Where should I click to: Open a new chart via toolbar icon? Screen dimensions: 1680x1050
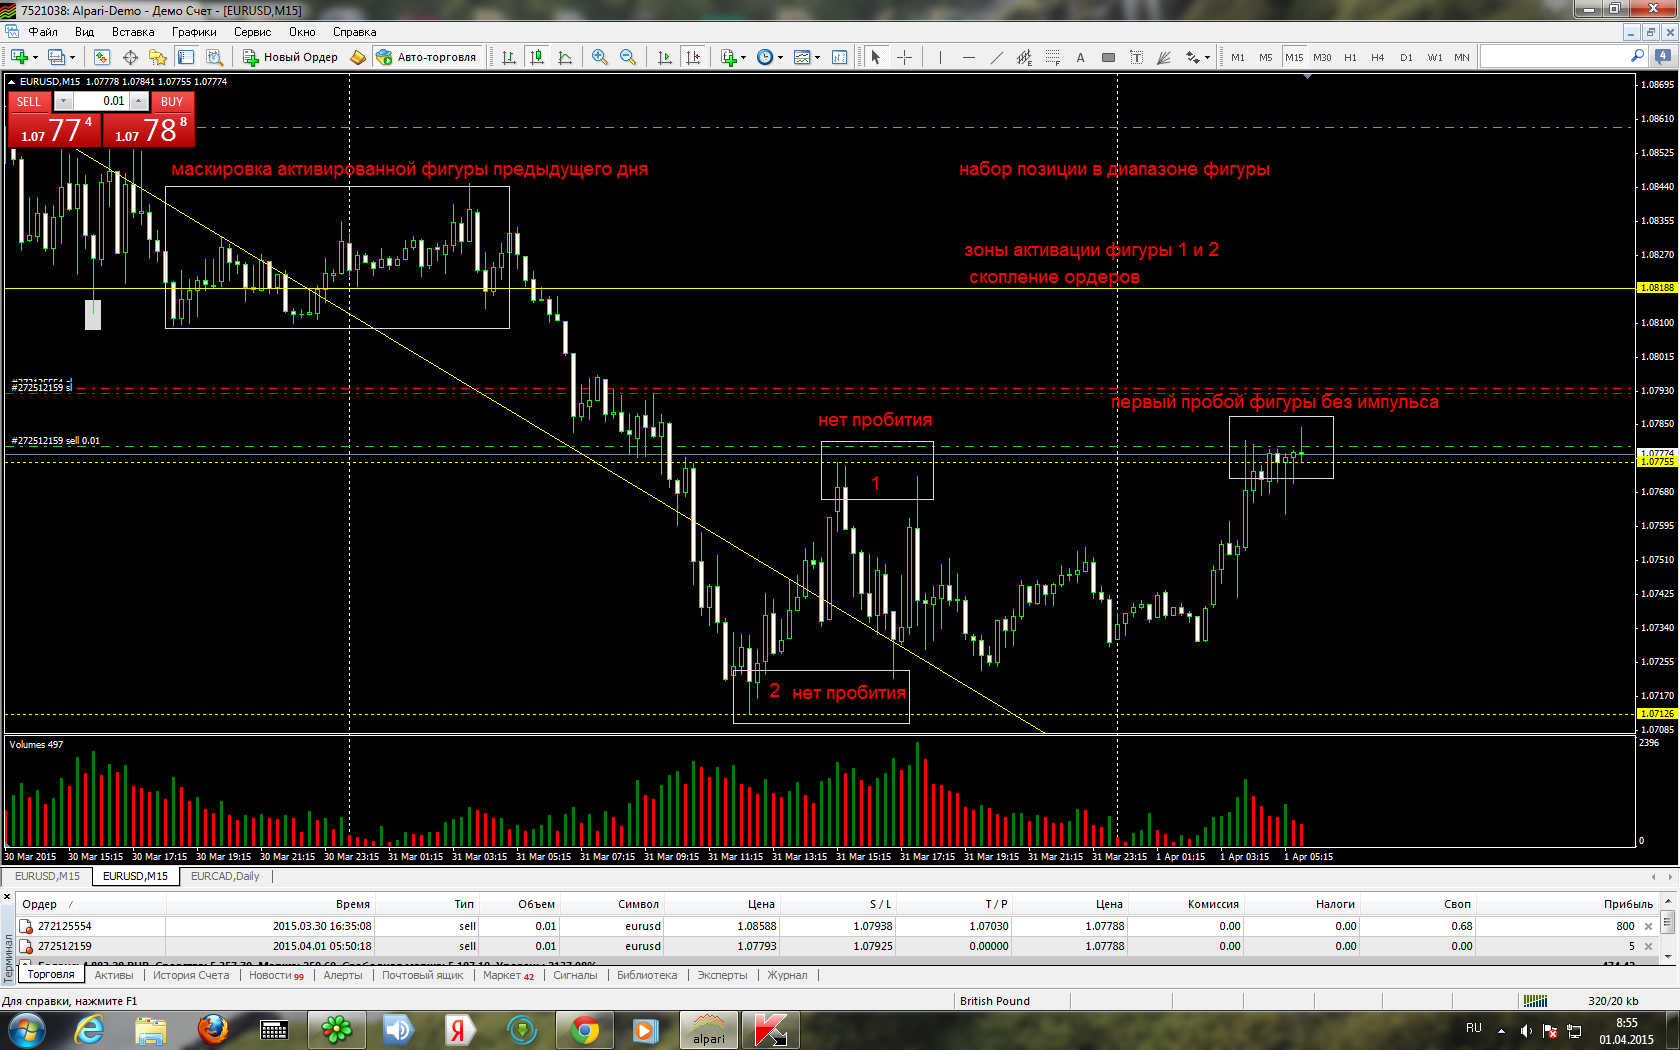click(19, 57)
